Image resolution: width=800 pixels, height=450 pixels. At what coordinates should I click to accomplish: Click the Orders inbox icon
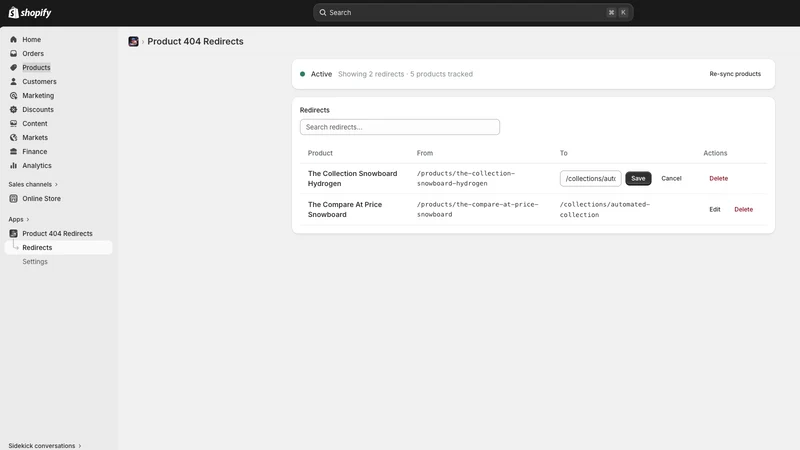pyautogui.click(x=13, y=53)
